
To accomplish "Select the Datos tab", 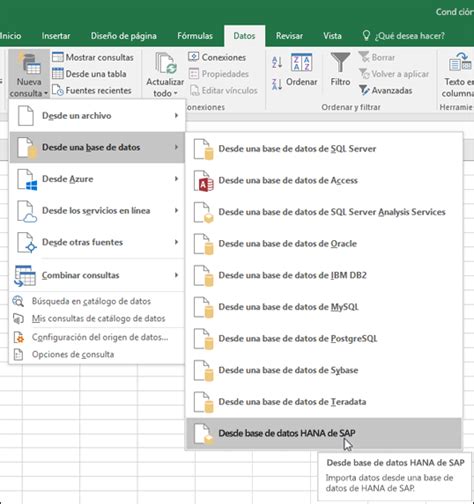I will [x=244, y=36].
